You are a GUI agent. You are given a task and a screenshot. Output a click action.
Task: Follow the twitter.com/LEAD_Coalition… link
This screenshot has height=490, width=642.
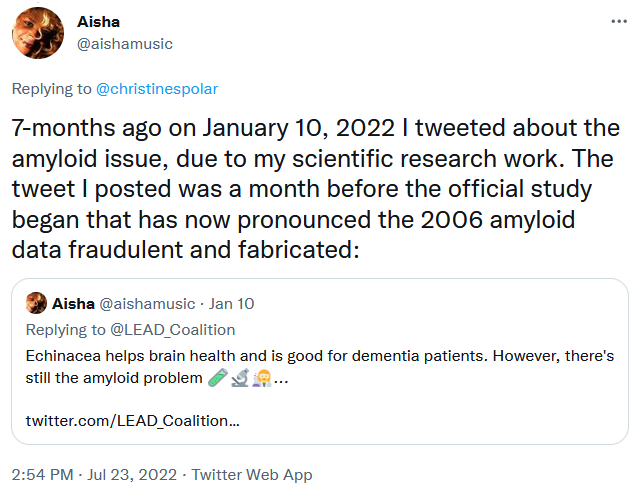pyautogui.click(x=133, y=421)
